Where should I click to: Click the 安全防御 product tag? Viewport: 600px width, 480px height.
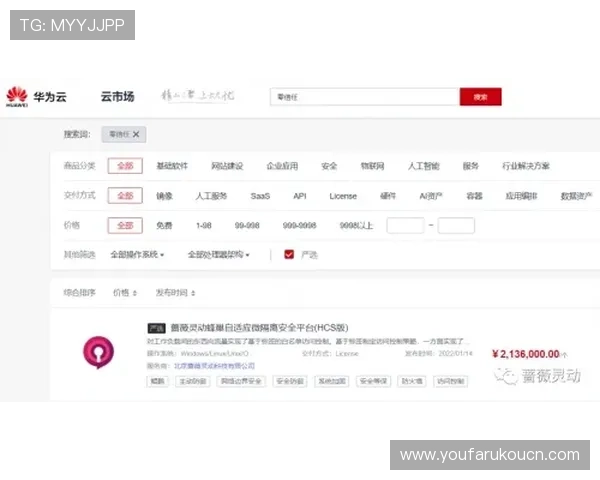290,381
